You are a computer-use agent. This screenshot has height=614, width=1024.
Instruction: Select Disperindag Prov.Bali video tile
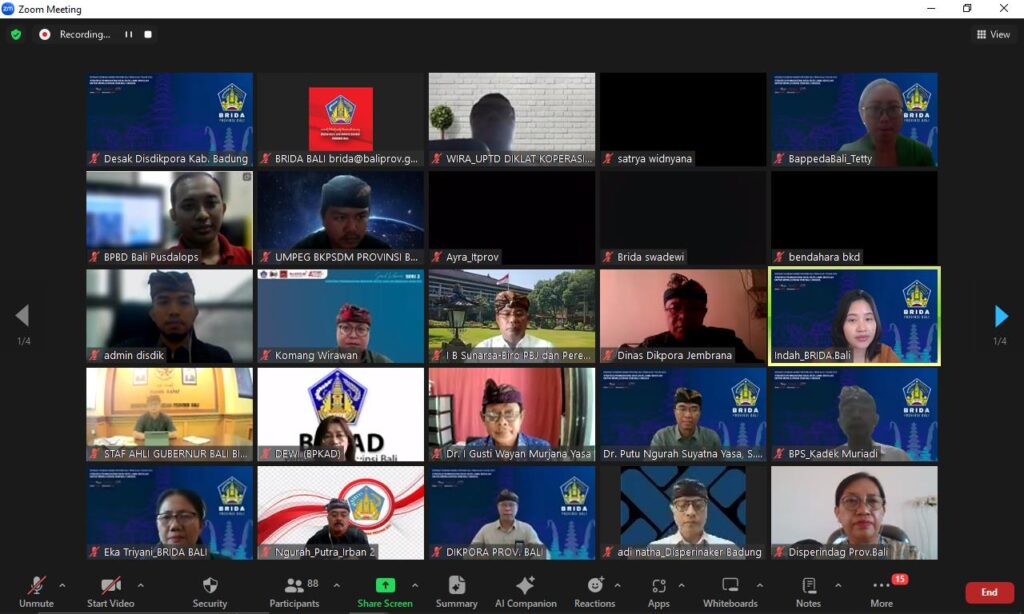coord(854,513)
